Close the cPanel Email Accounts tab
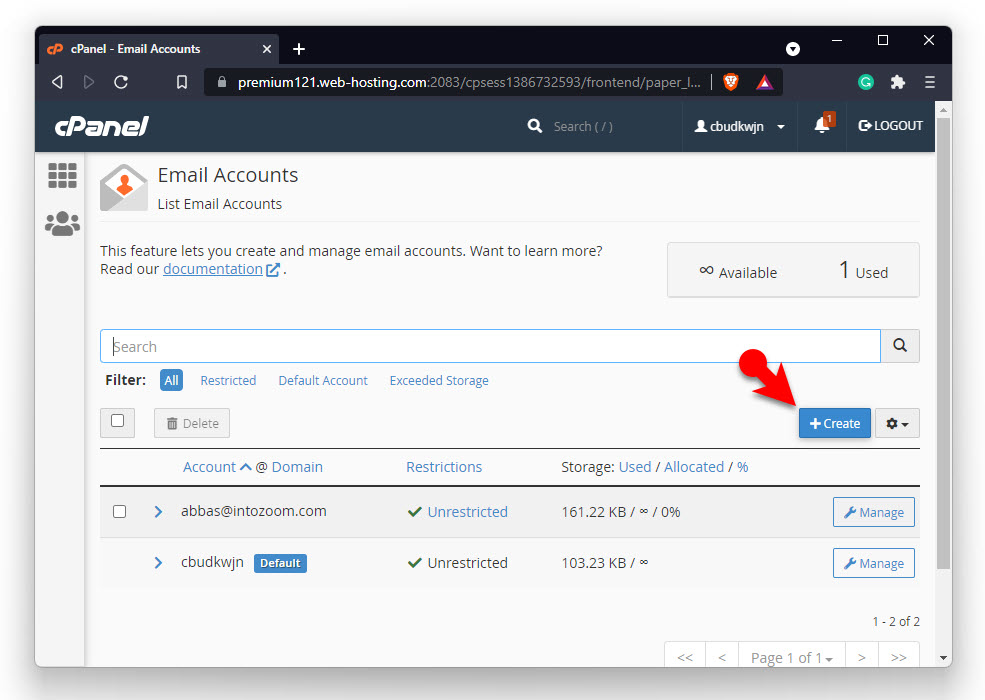 tap(267, 49)
